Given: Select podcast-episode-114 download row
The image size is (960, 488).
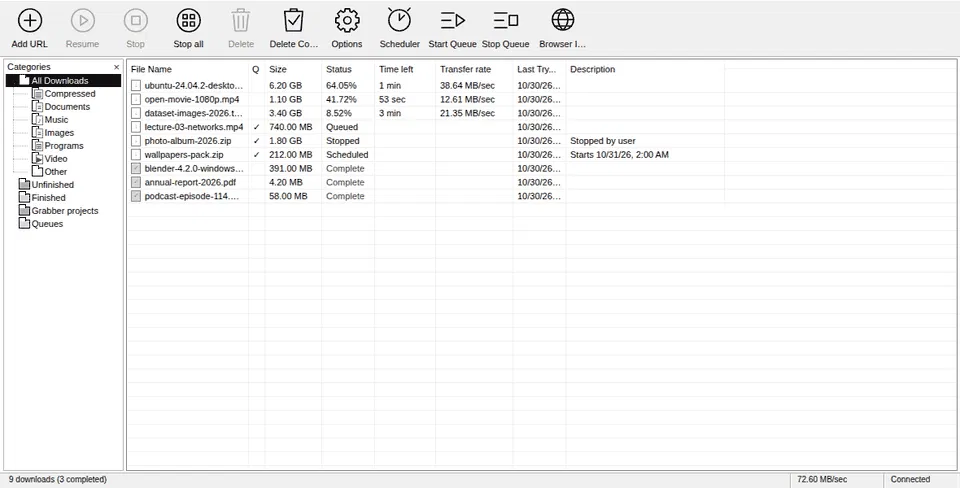Looking at the screenshot, I should [x=426, y=196].
